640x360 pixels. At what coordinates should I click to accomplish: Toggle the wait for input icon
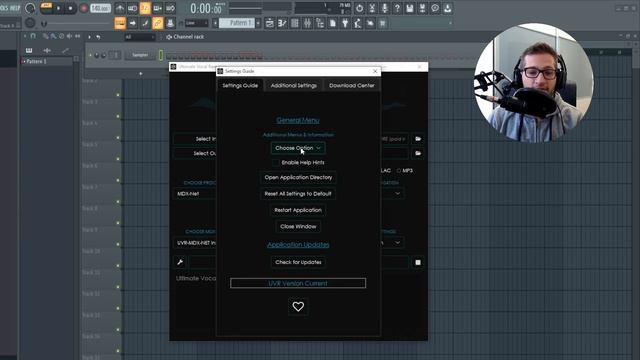[132, 8]
